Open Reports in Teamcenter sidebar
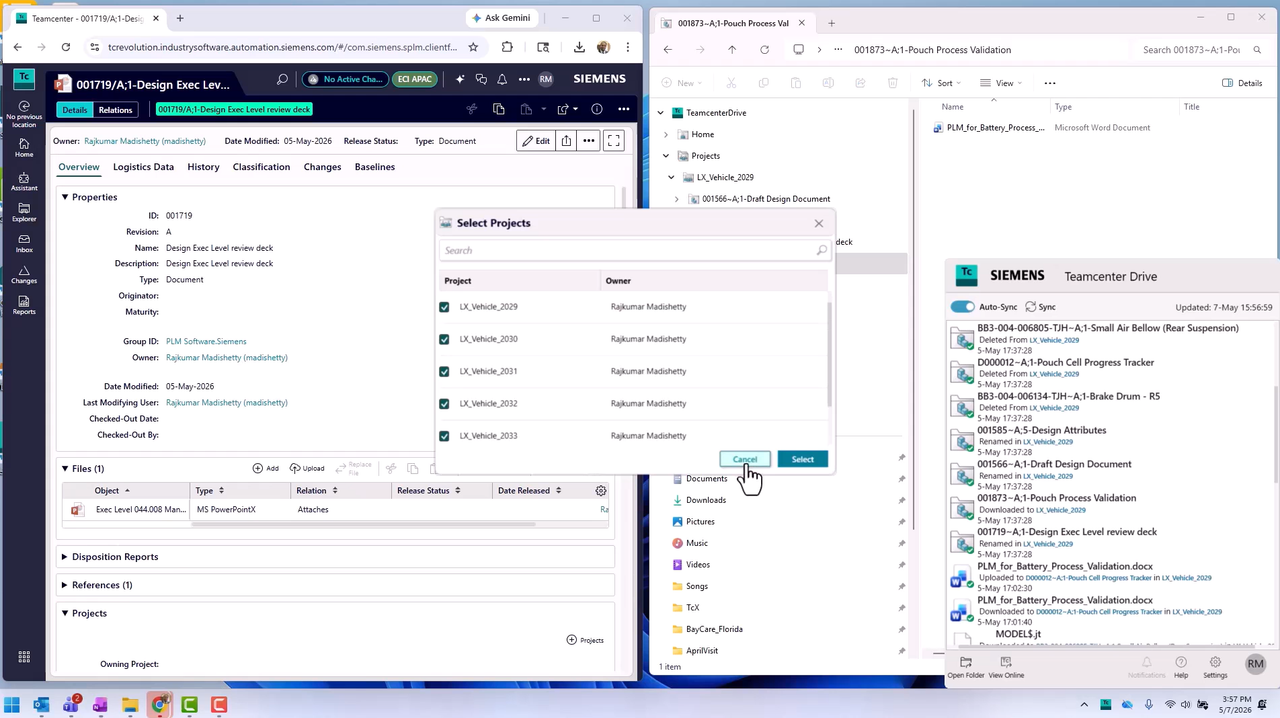 pyautogui.click(x=24, y=305)
